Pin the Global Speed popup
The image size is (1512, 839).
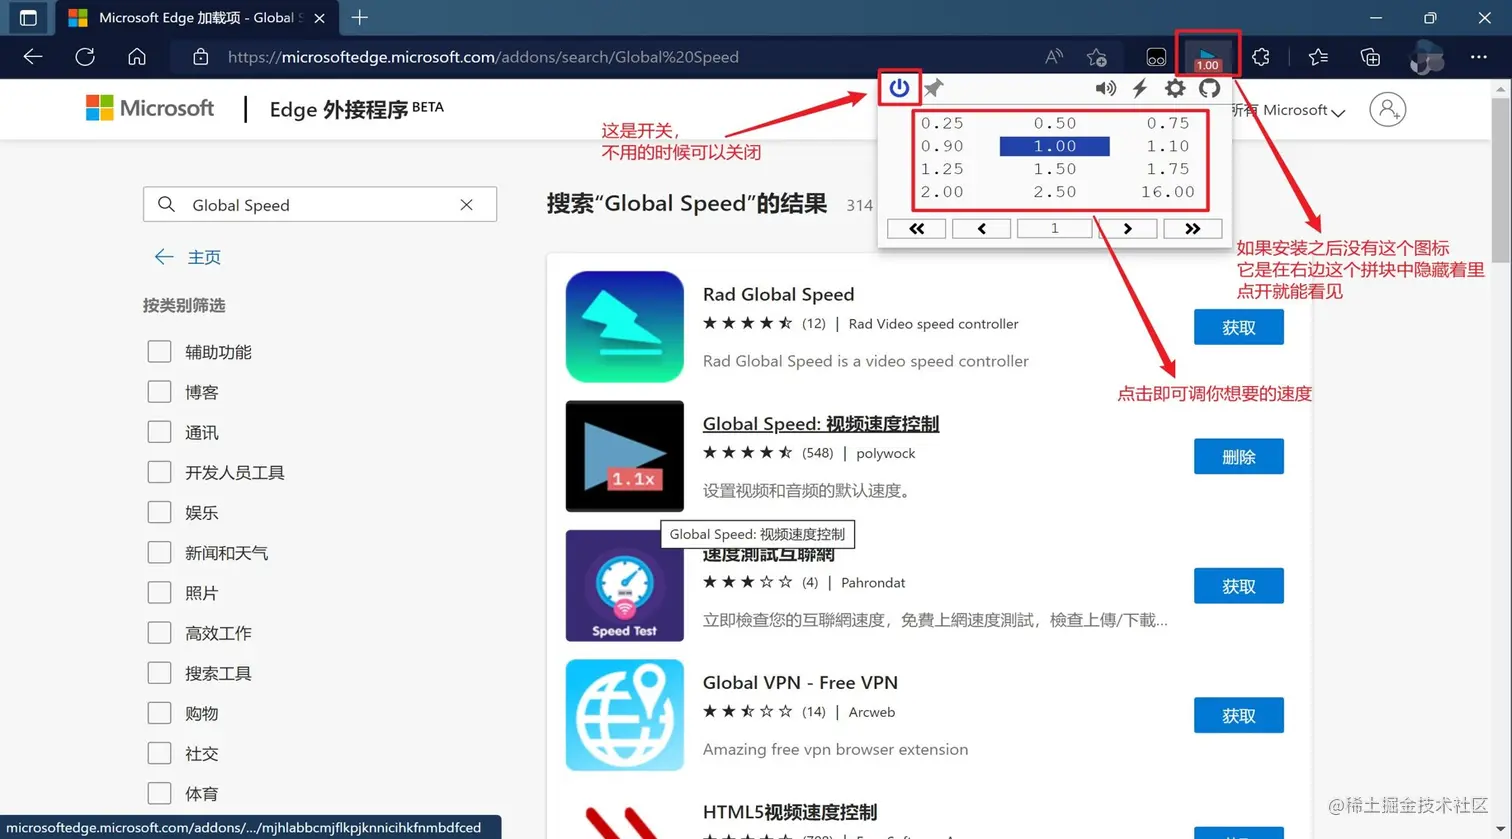coord(933,88)
